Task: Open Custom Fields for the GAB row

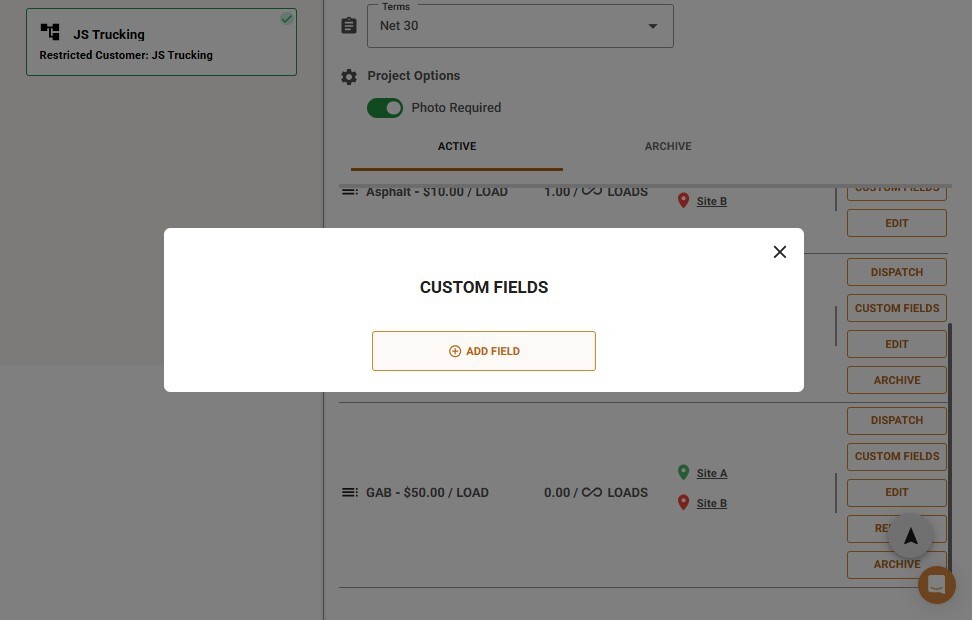Action: click(896, 456)
